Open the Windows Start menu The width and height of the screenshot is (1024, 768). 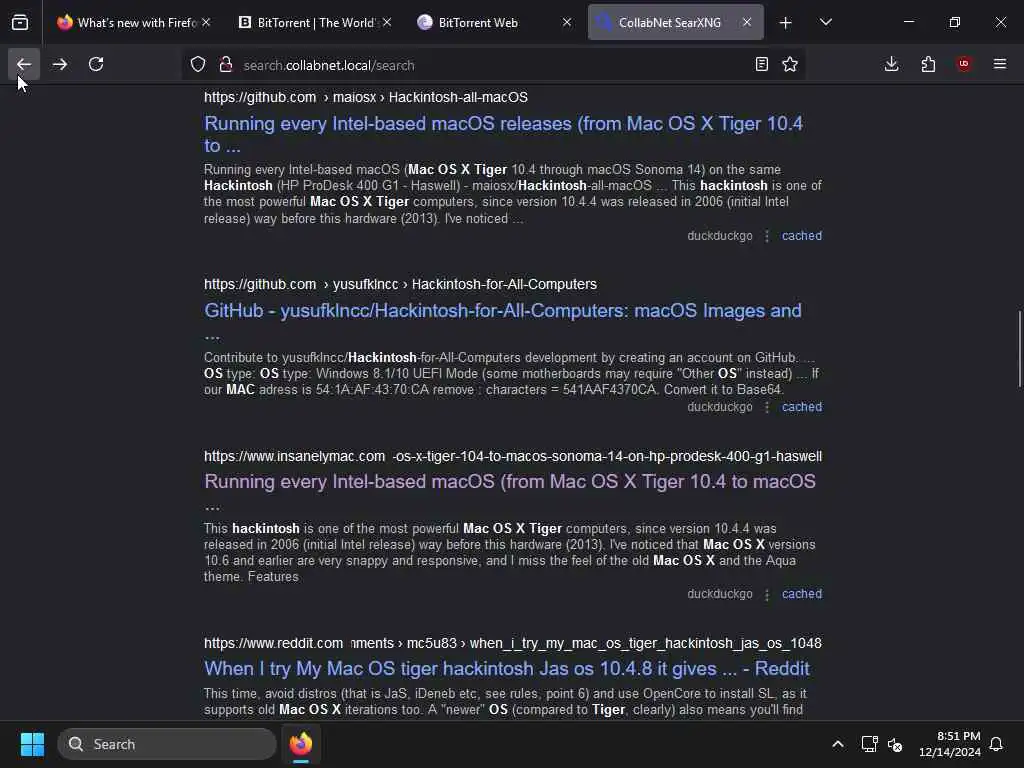(x=32, y=744)
